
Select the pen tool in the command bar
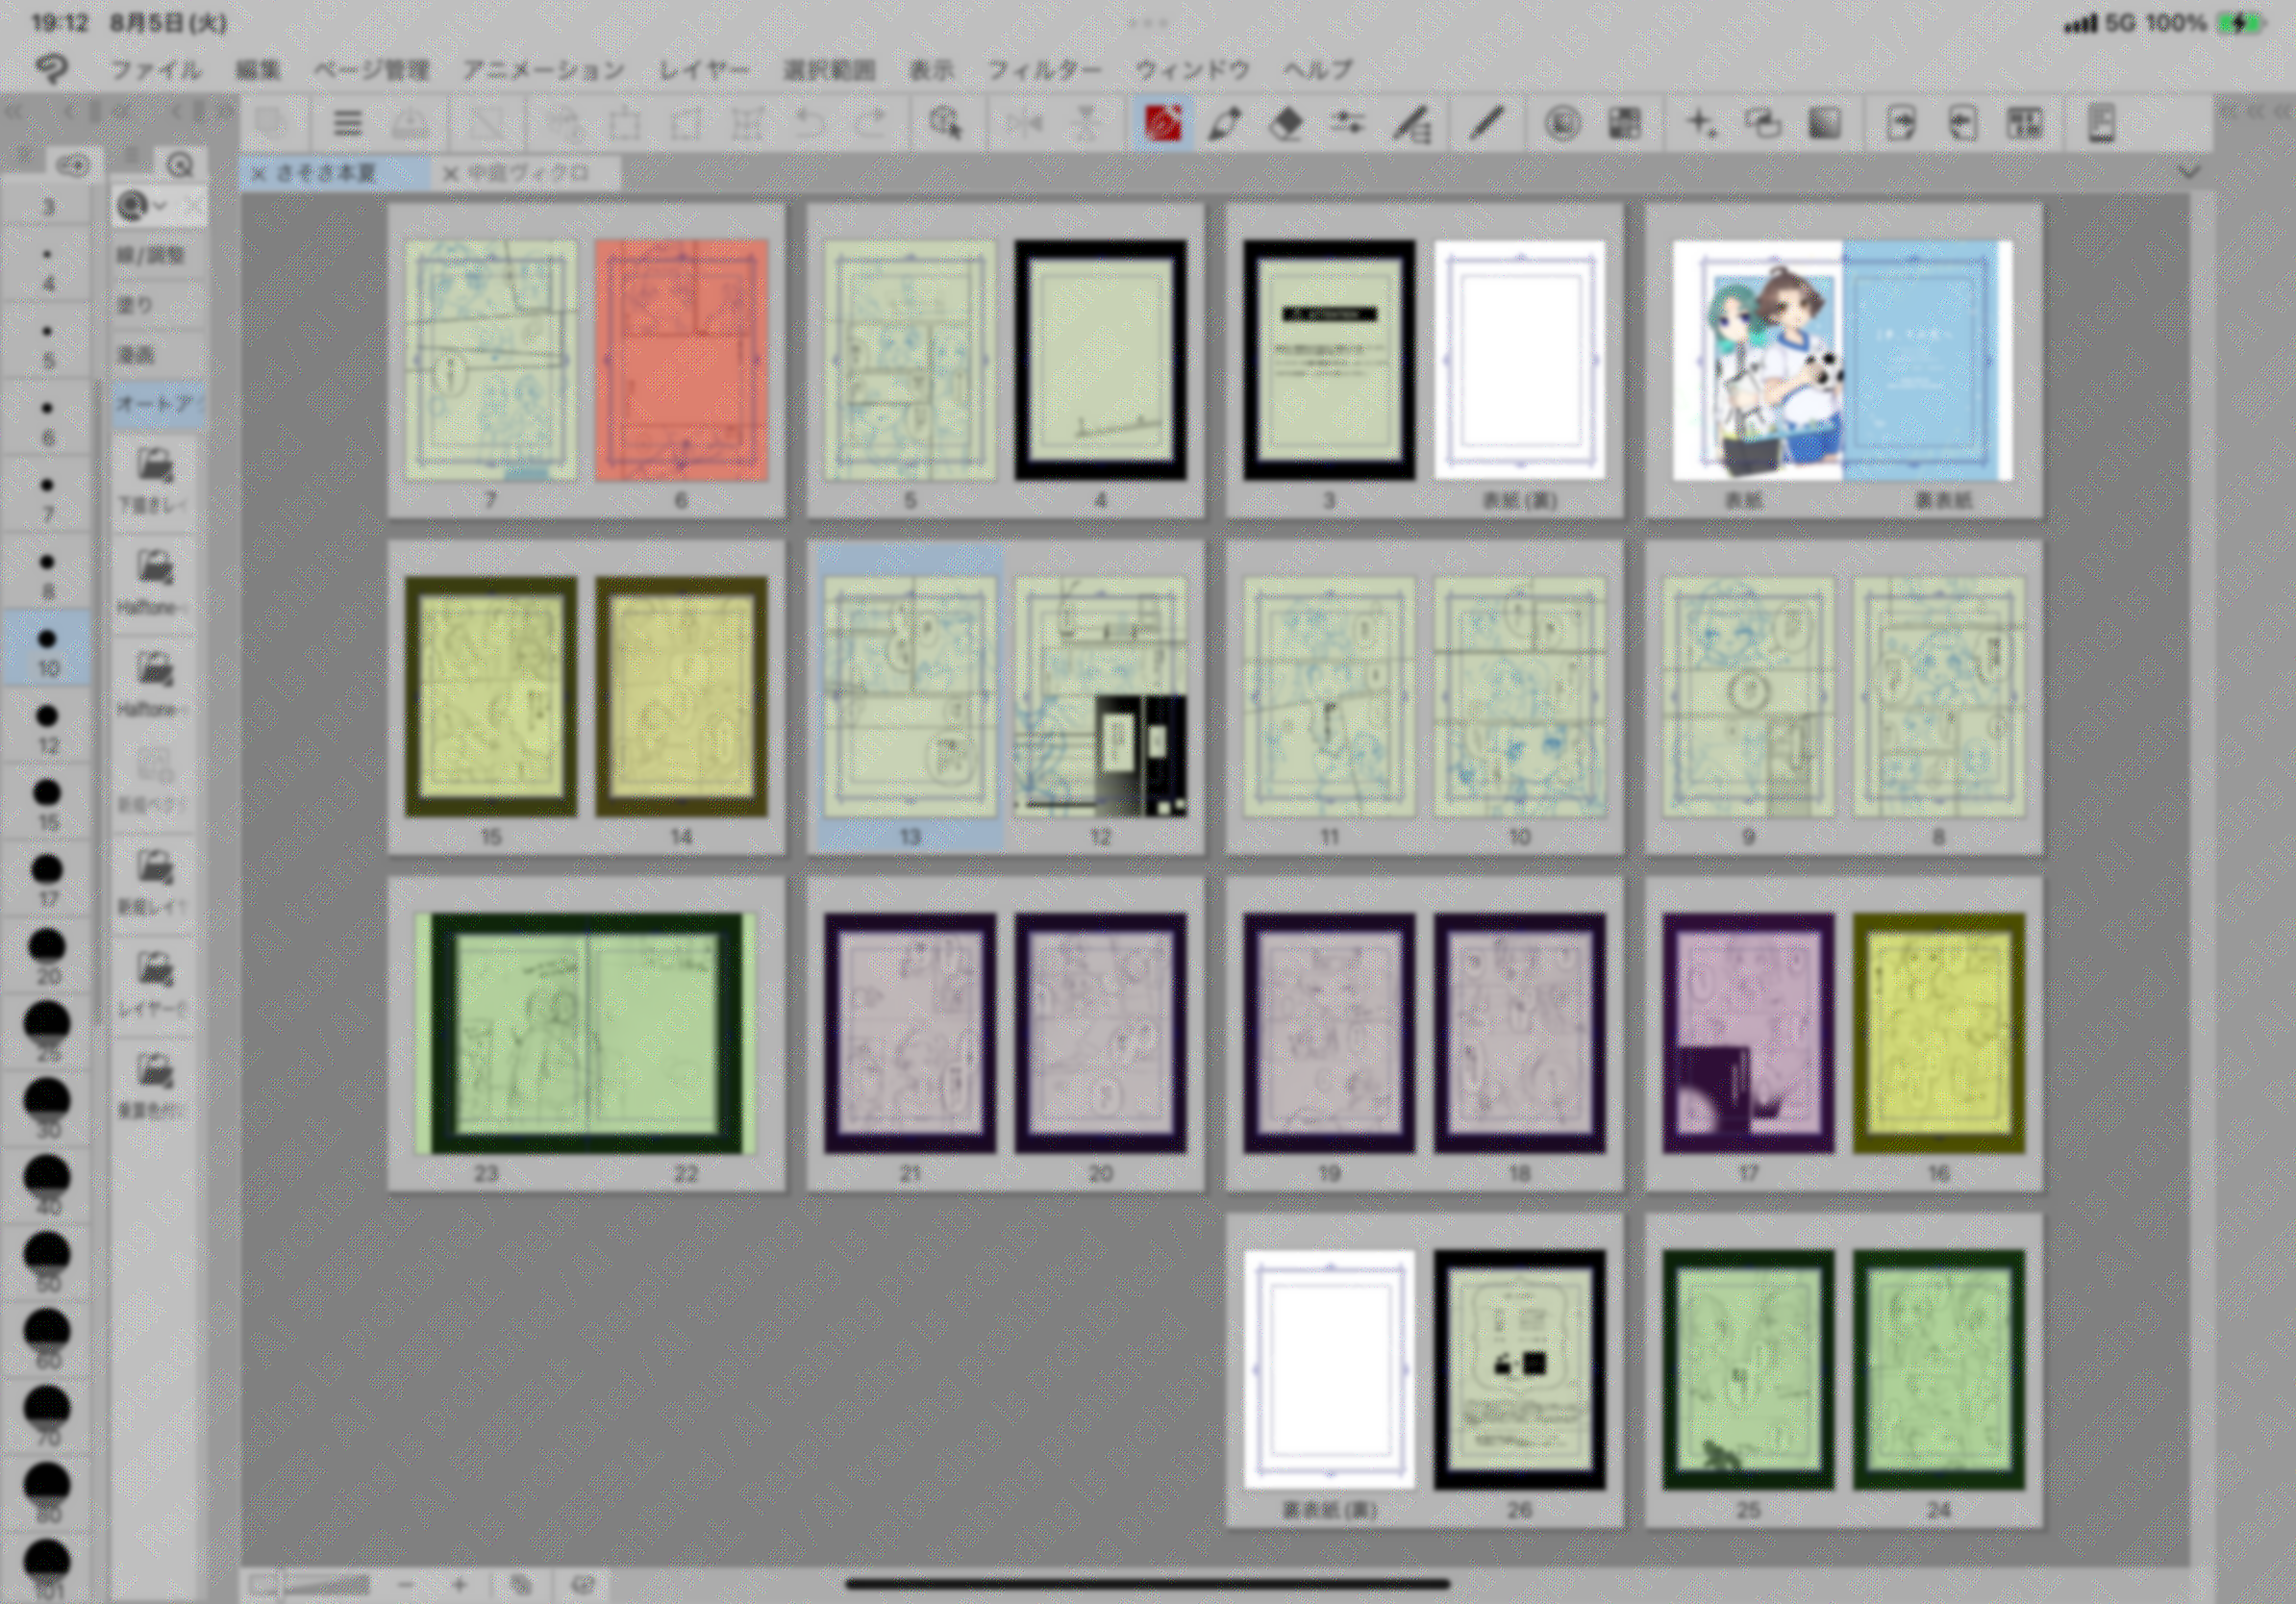tap(1225, 124)
